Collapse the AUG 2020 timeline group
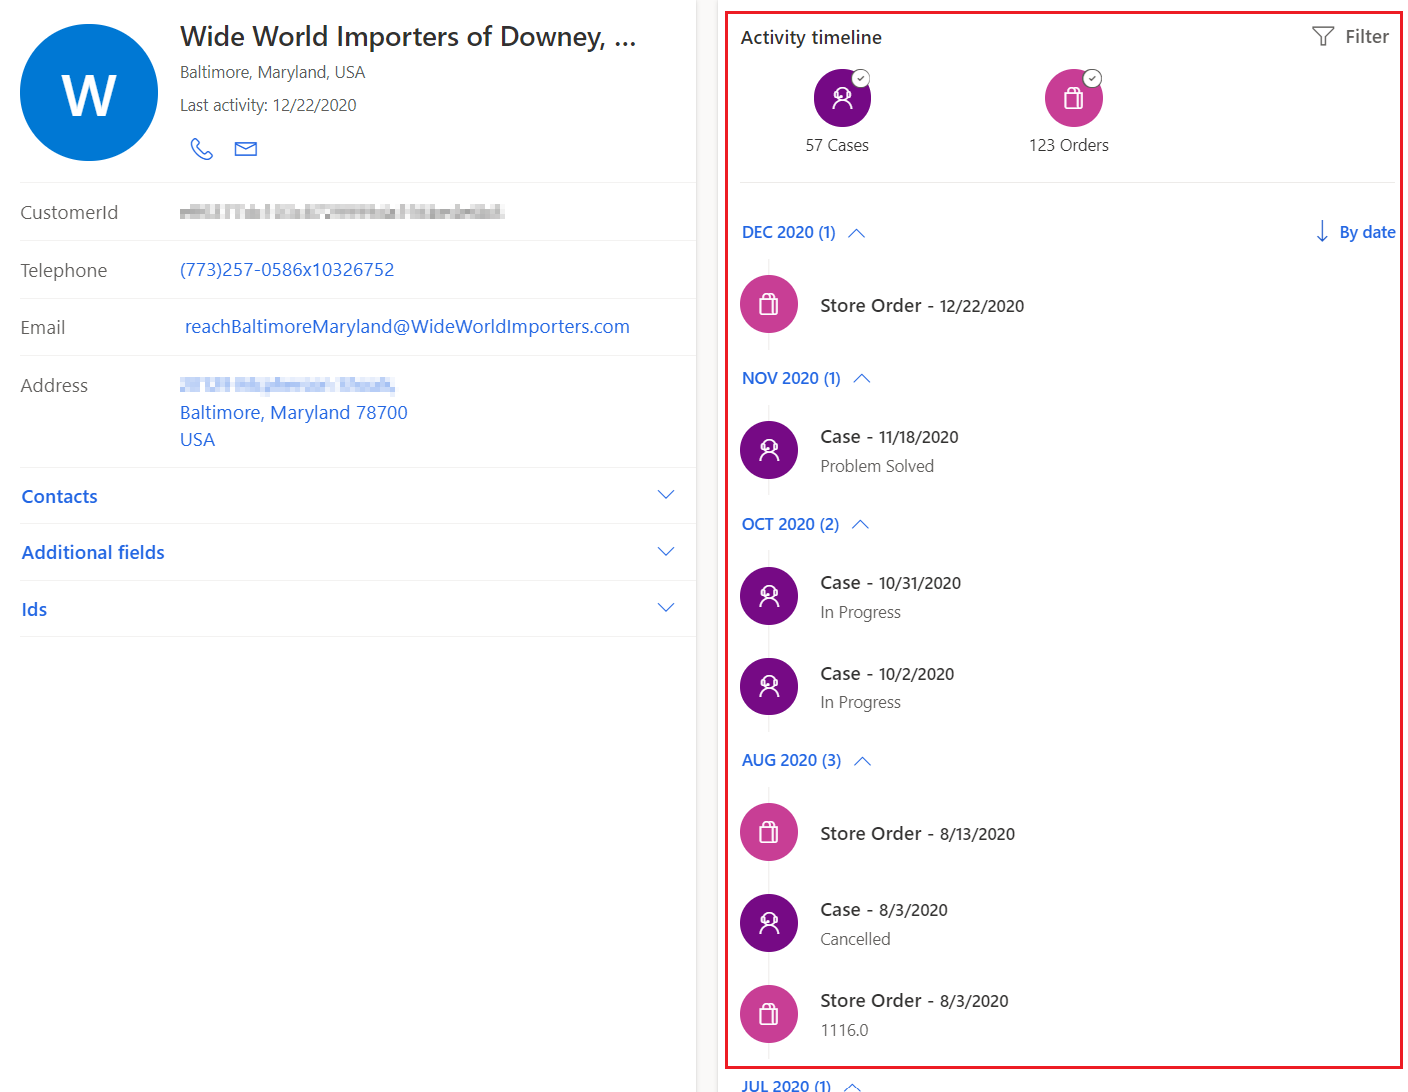This screenshot has width=1408, height=1092. tap(862, 760)
